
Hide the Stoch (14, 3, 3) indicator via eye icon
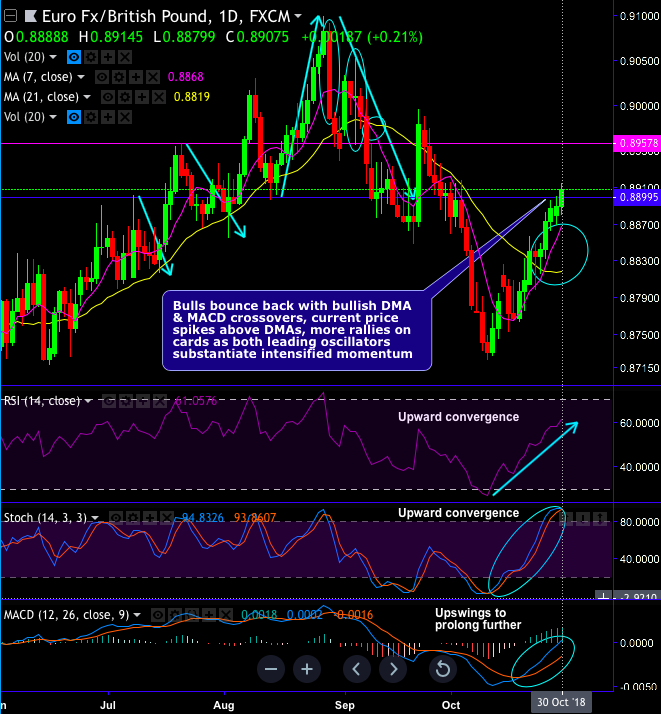pos(116,518)
